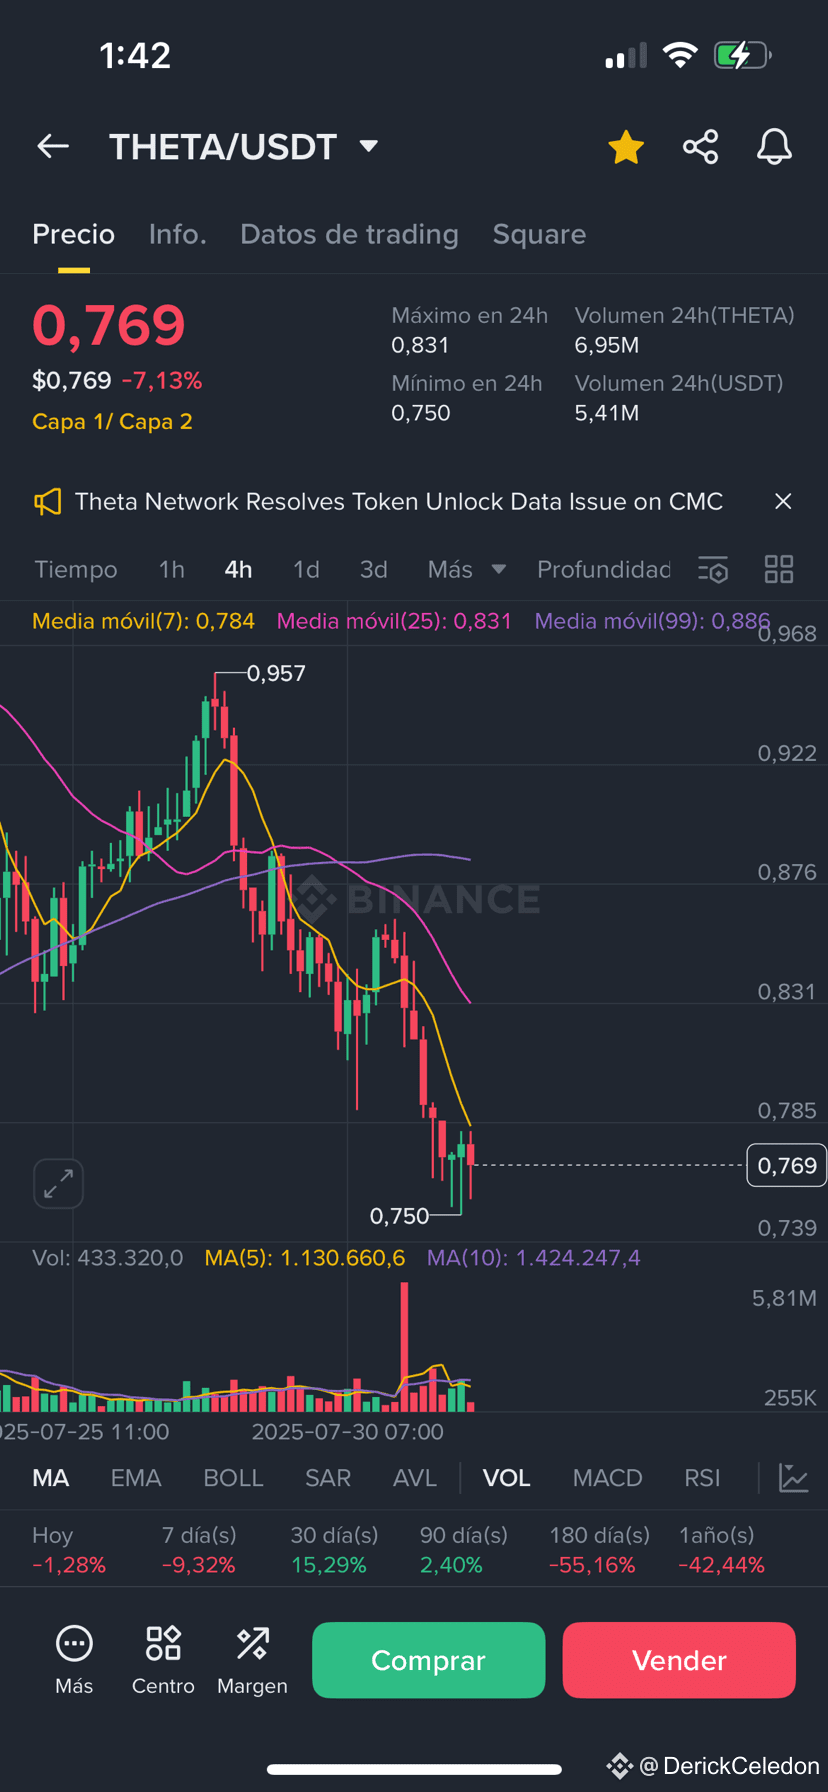Tap the tall red volume spike bar
Image resolution: width=828 pixels, height=1792 pixels.
(404, 1346)
